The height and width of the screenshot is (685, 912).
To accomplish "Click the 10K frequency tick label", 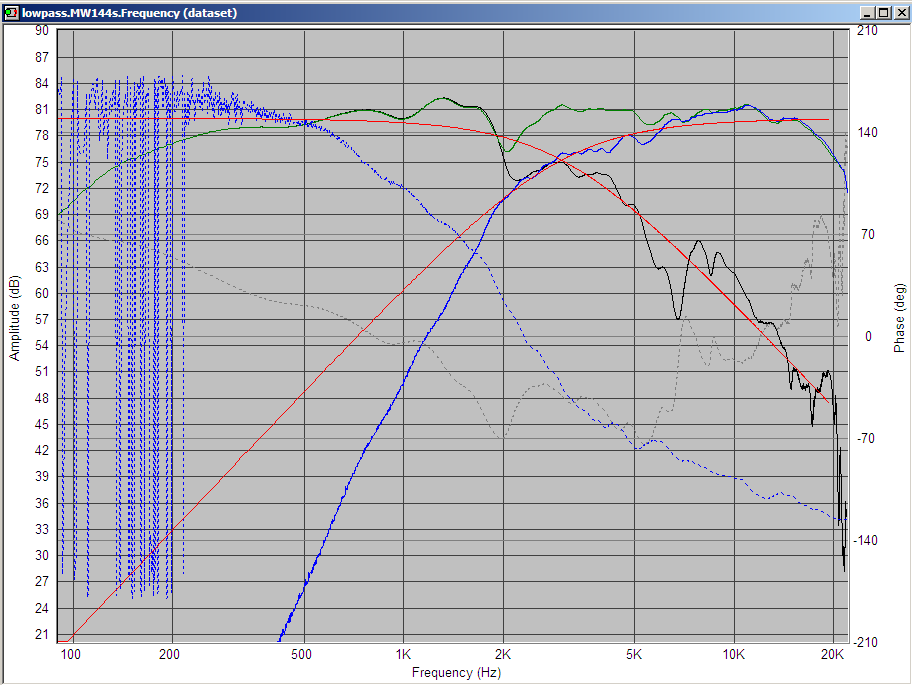I will coord(733,655).
